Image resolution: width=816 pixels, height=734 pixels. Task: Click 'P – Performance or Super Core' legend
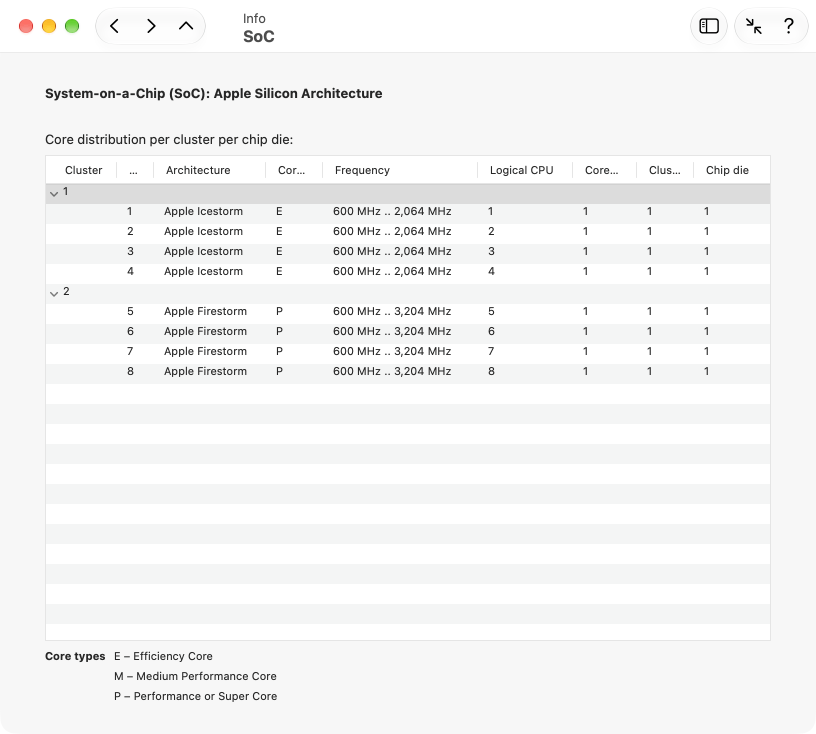(196, 697)
